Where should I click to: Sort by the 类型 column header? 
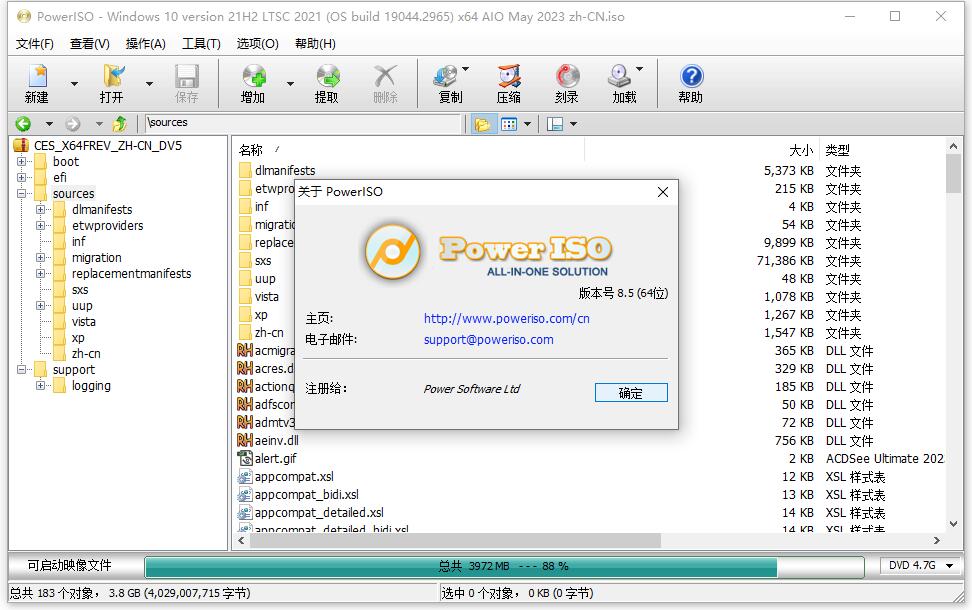837,150
